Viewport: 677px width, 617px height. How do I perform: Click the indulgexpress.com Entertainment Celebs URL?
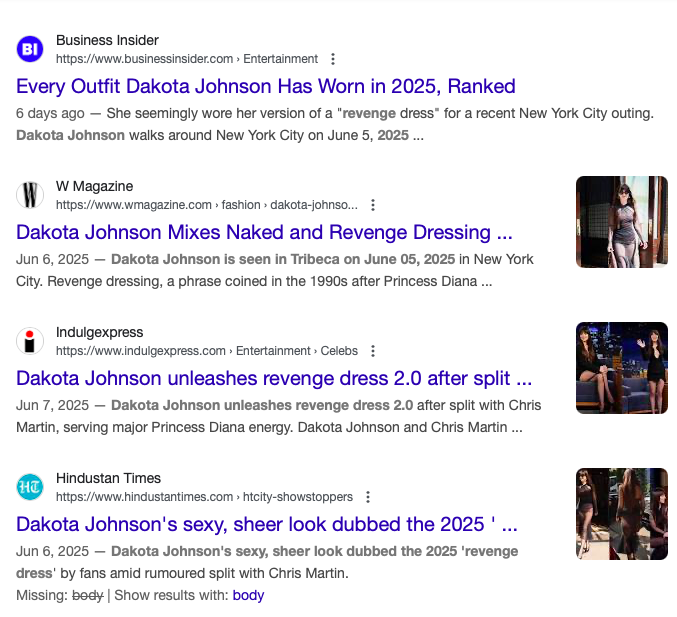207,351
